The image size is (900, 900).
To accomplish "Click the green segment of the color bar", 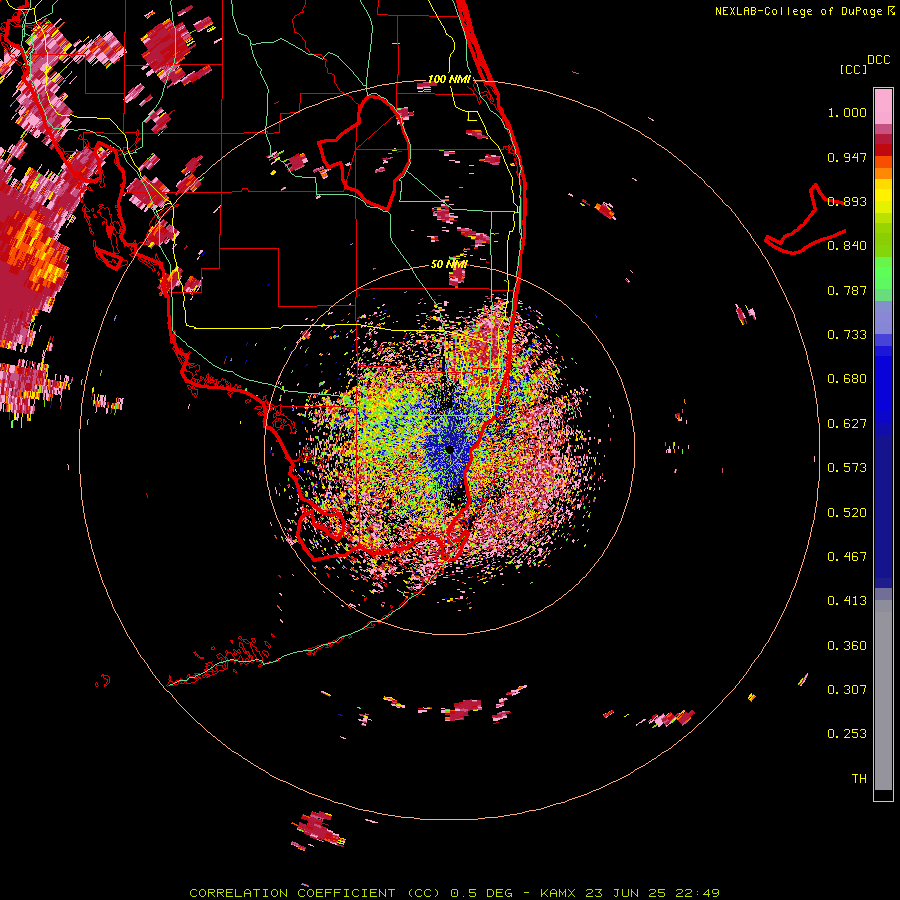I will (x=883, y=273).
